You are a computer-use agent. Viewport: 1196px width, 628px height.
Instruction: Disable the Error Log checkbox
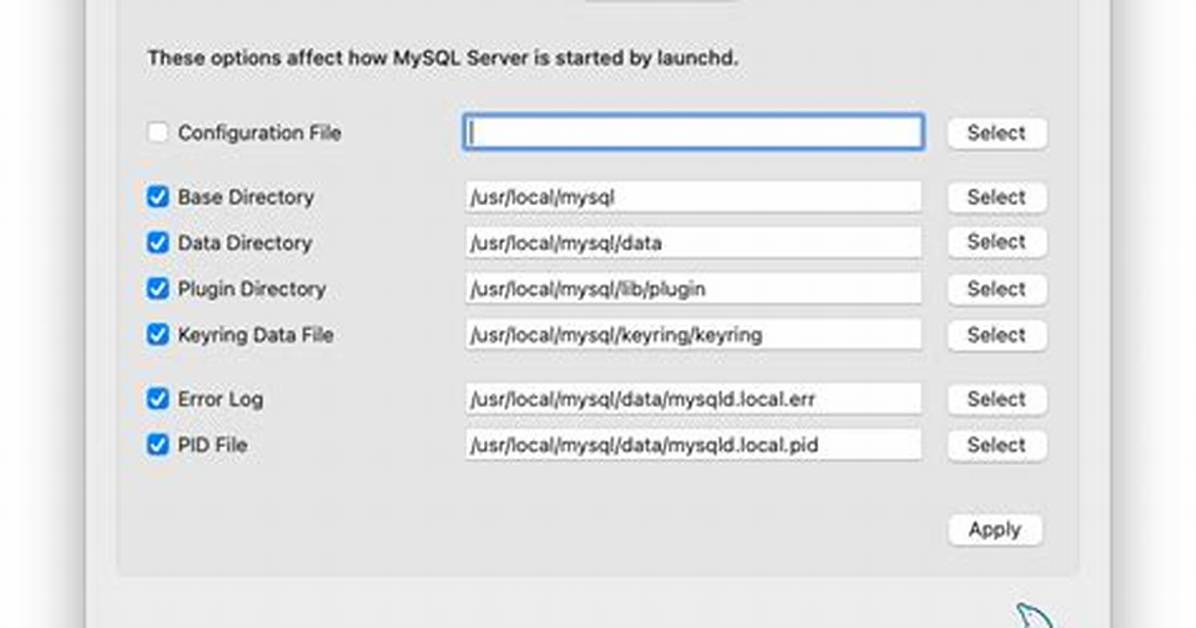pos(158,398)
